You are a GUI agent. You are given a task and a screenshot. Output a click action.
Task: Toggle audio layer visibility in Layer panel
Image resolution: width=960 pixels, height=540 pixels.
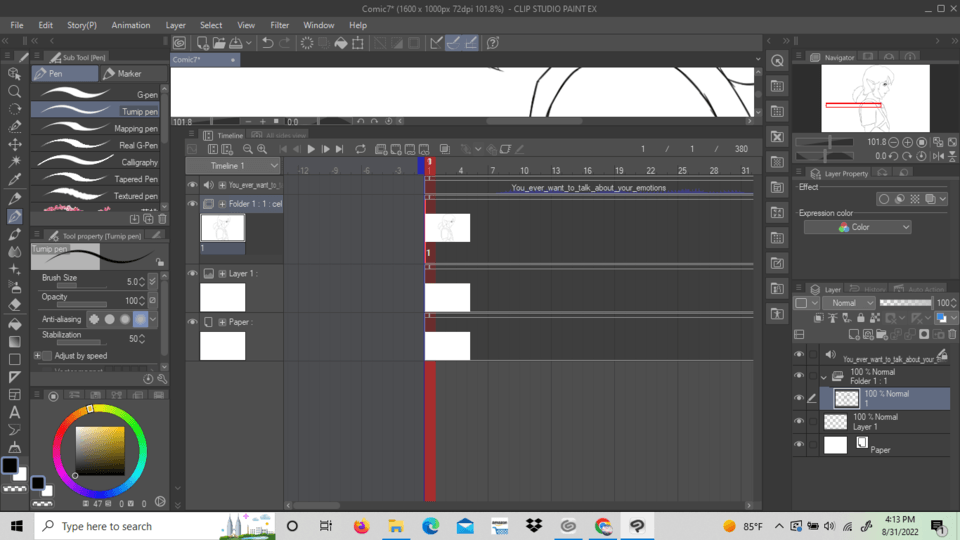tap(799, 354)
